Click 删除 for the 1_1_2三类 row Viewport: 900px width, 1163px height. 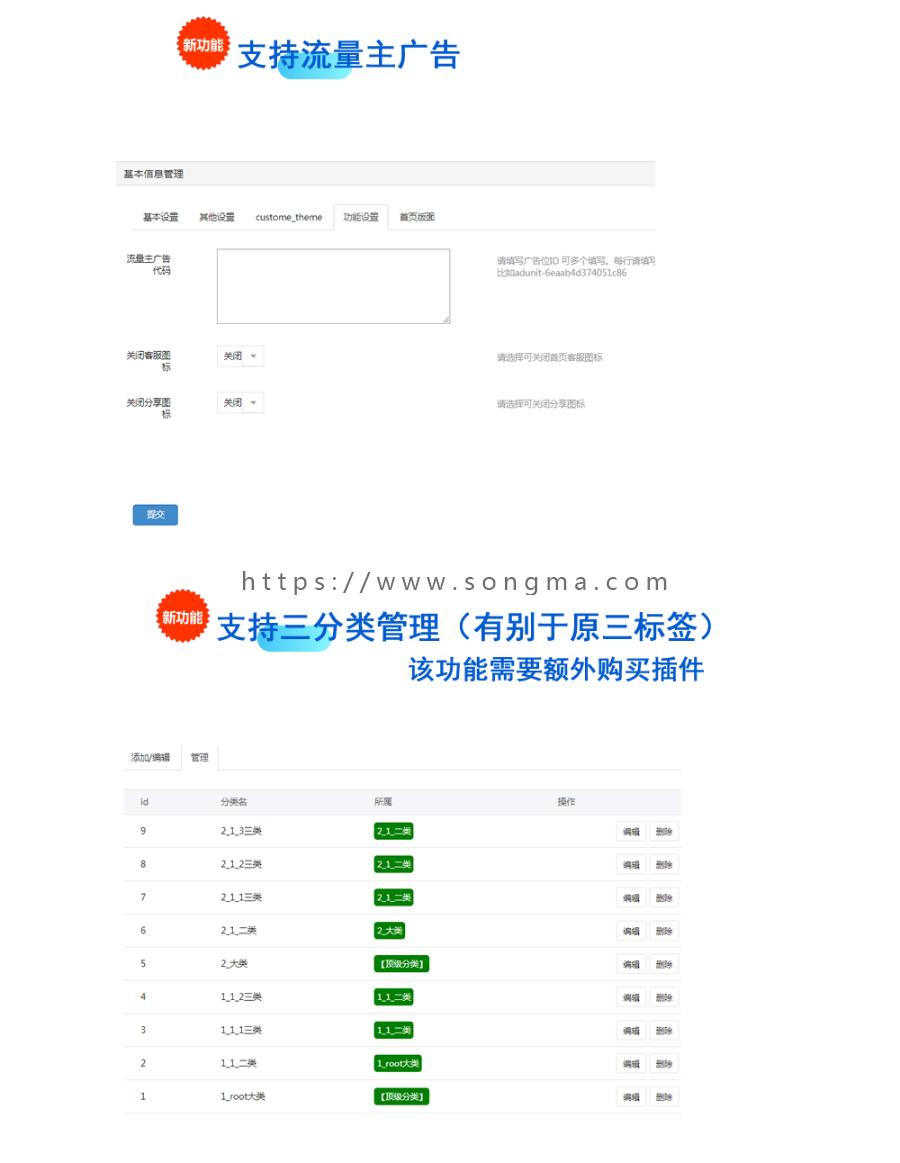click(664, 998)
